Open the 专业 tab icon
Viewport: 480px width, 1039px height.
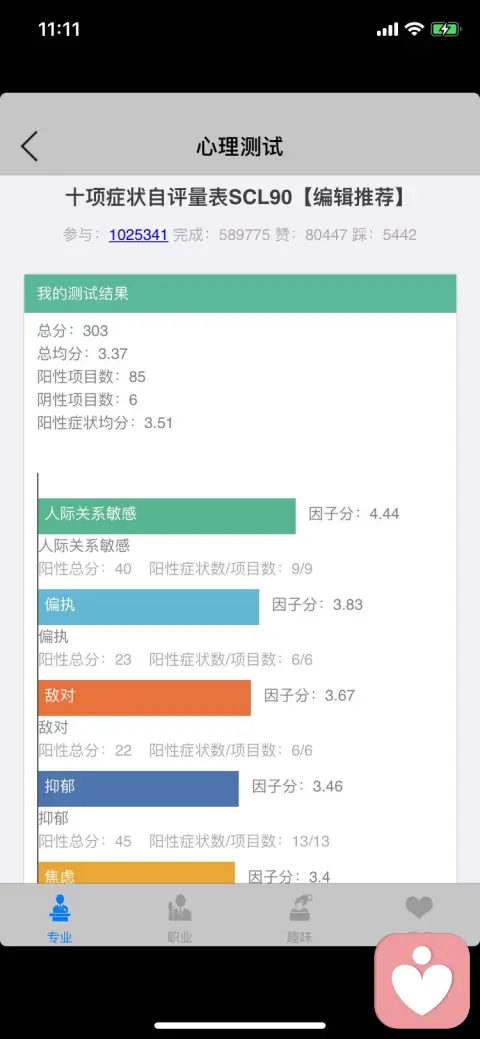point(60,907)
